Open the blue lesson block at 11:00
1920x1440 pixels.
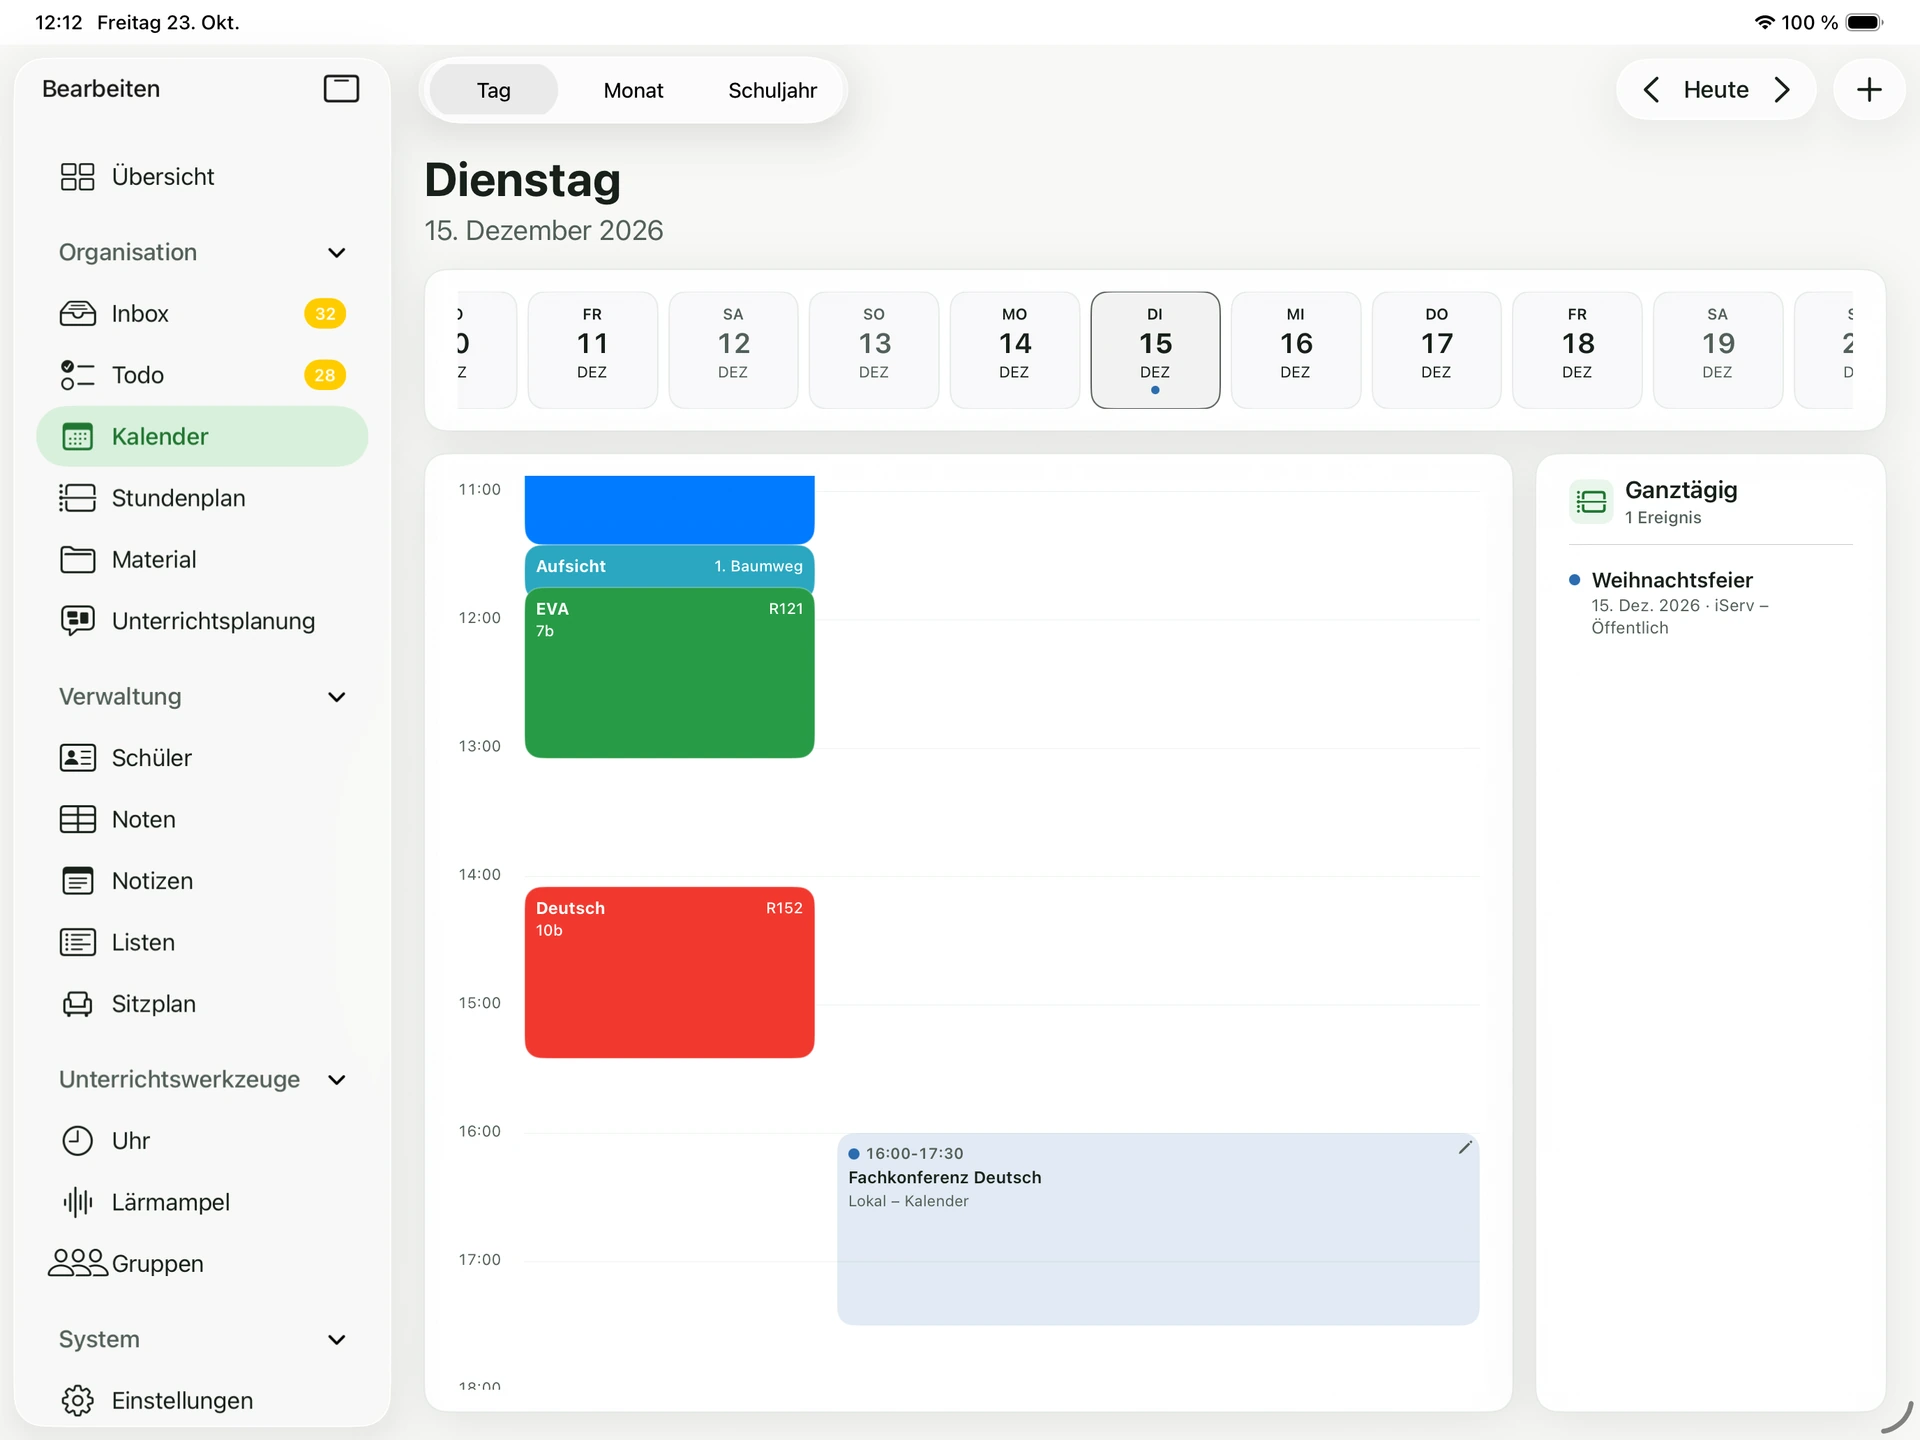tap(669, 509)
